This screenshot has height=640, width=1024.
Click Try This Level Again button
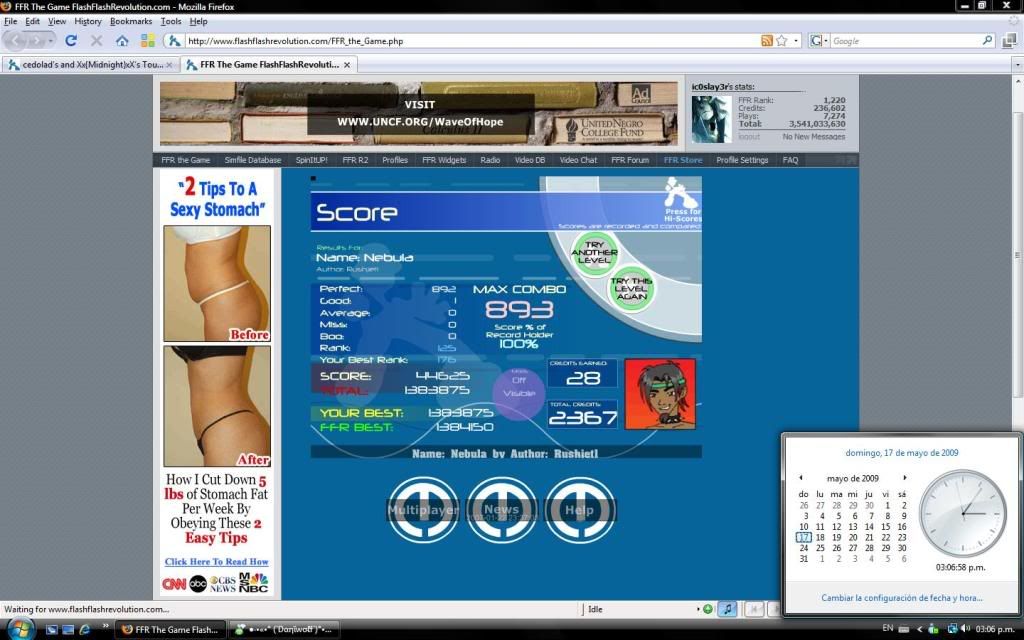[x=631, y=289]
